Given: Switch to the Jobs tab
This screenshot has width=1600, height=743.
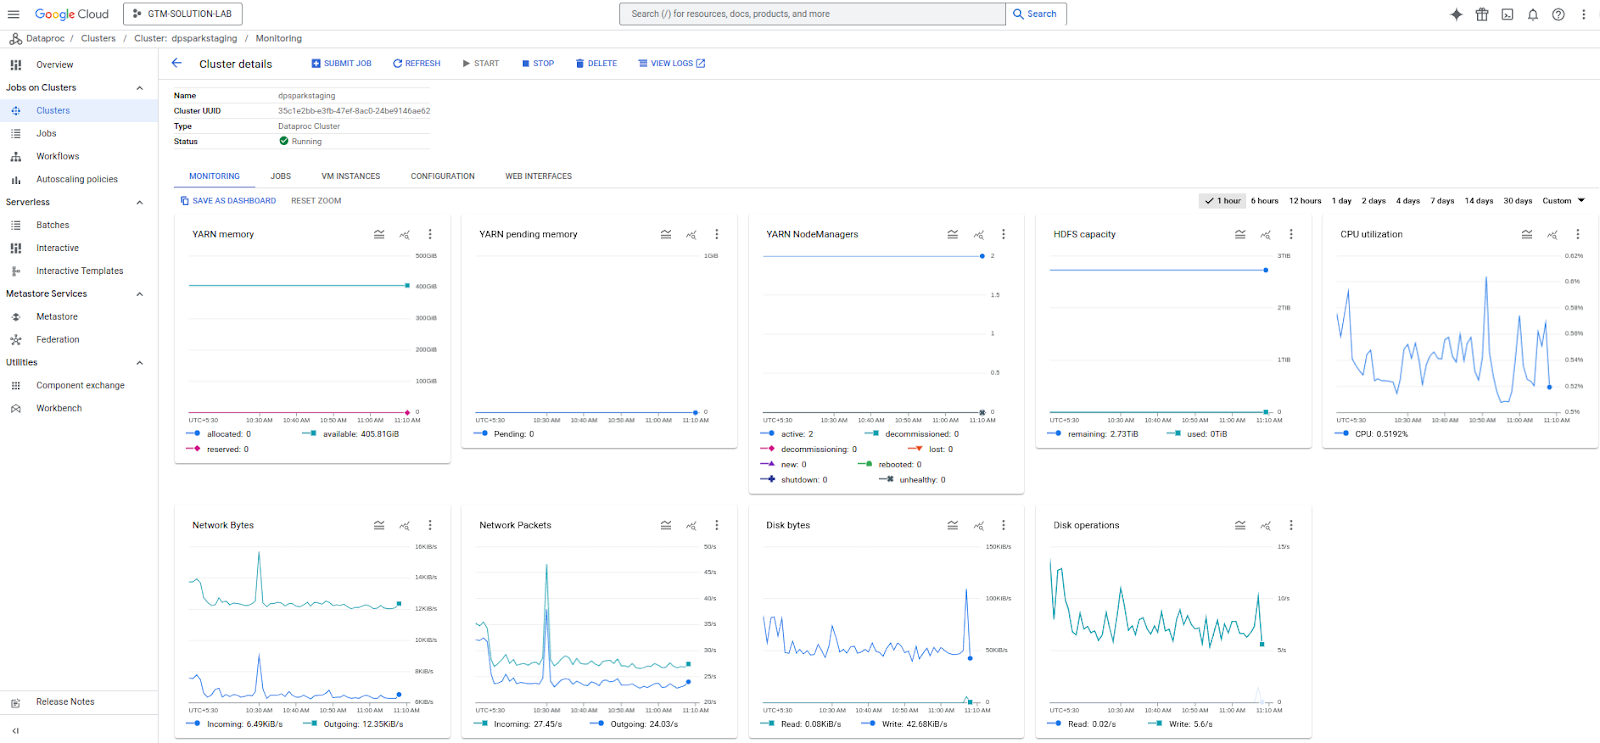Looking at the screenshot, I should [281, 176].
